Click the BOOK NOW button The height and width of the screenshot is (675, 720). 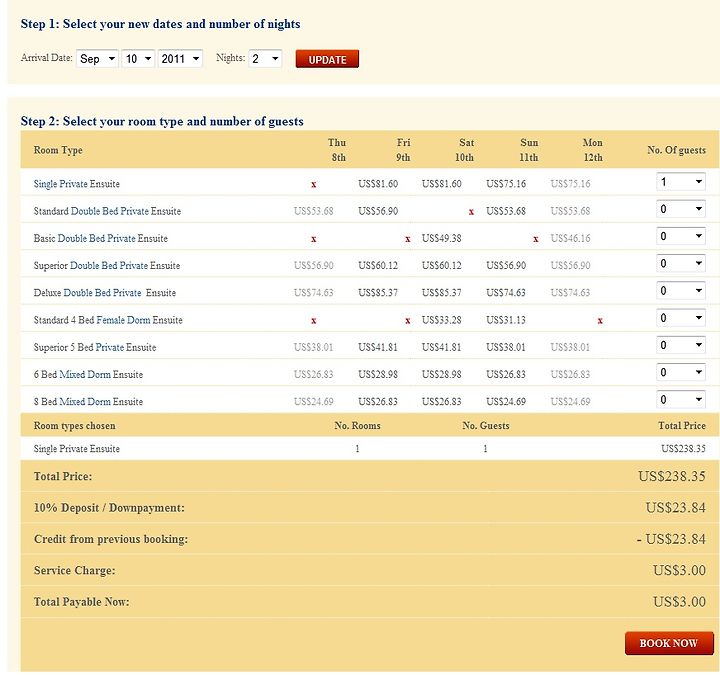(669, 643)
